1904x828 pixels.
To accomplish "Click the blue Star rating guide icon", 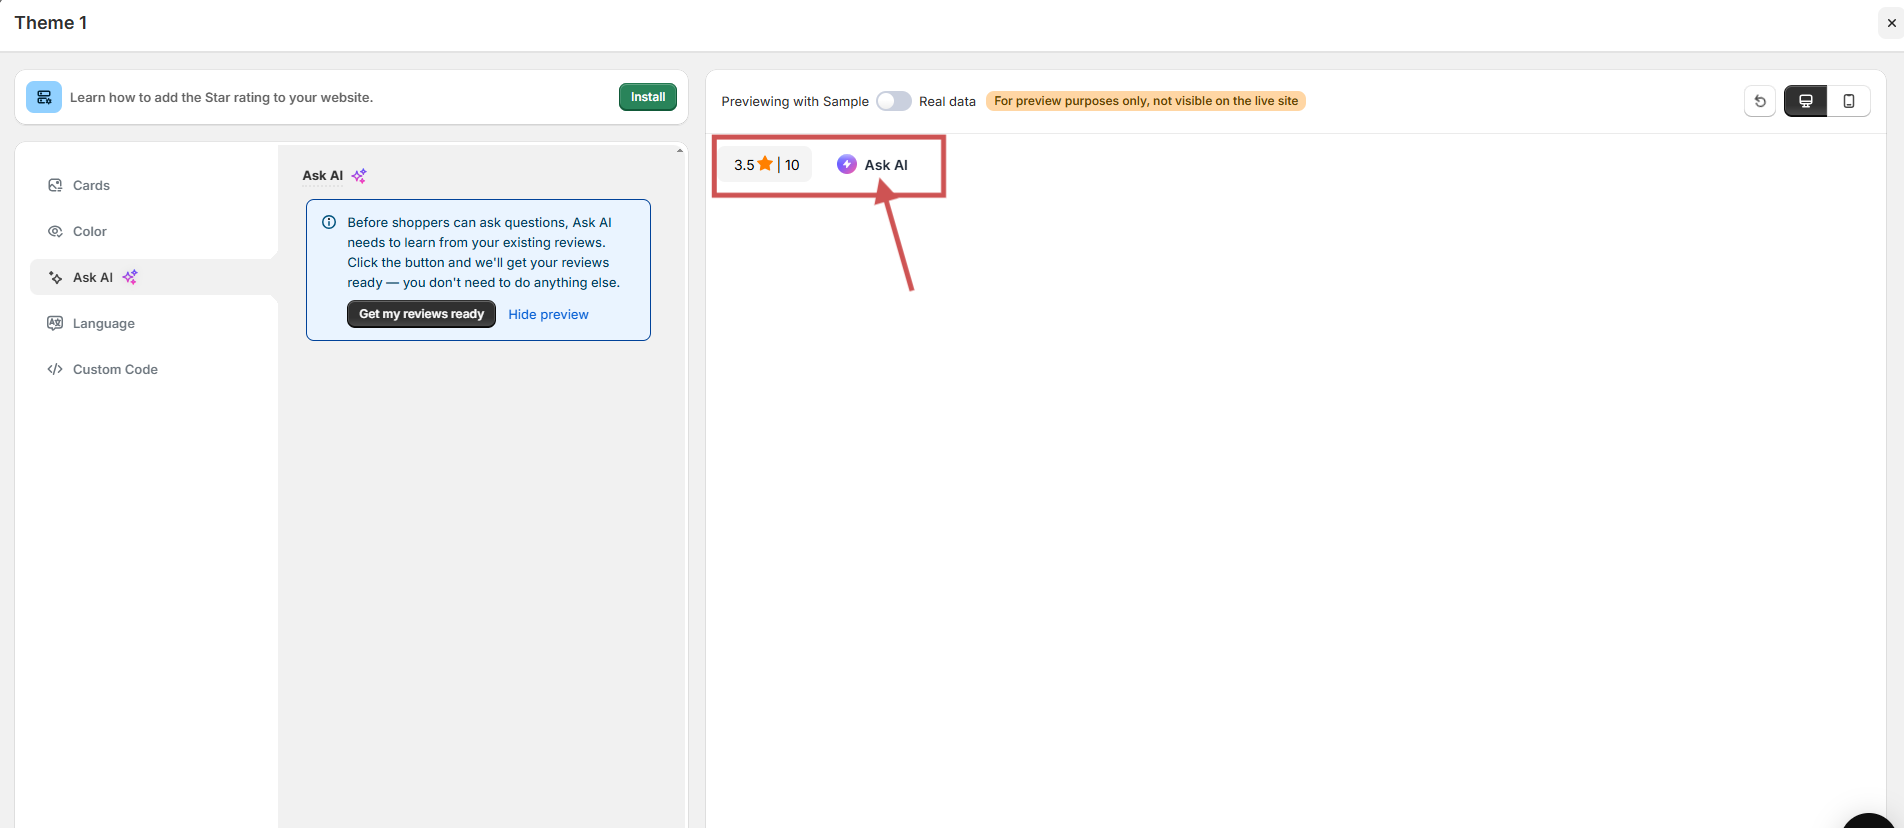I will tap(44, 97).
